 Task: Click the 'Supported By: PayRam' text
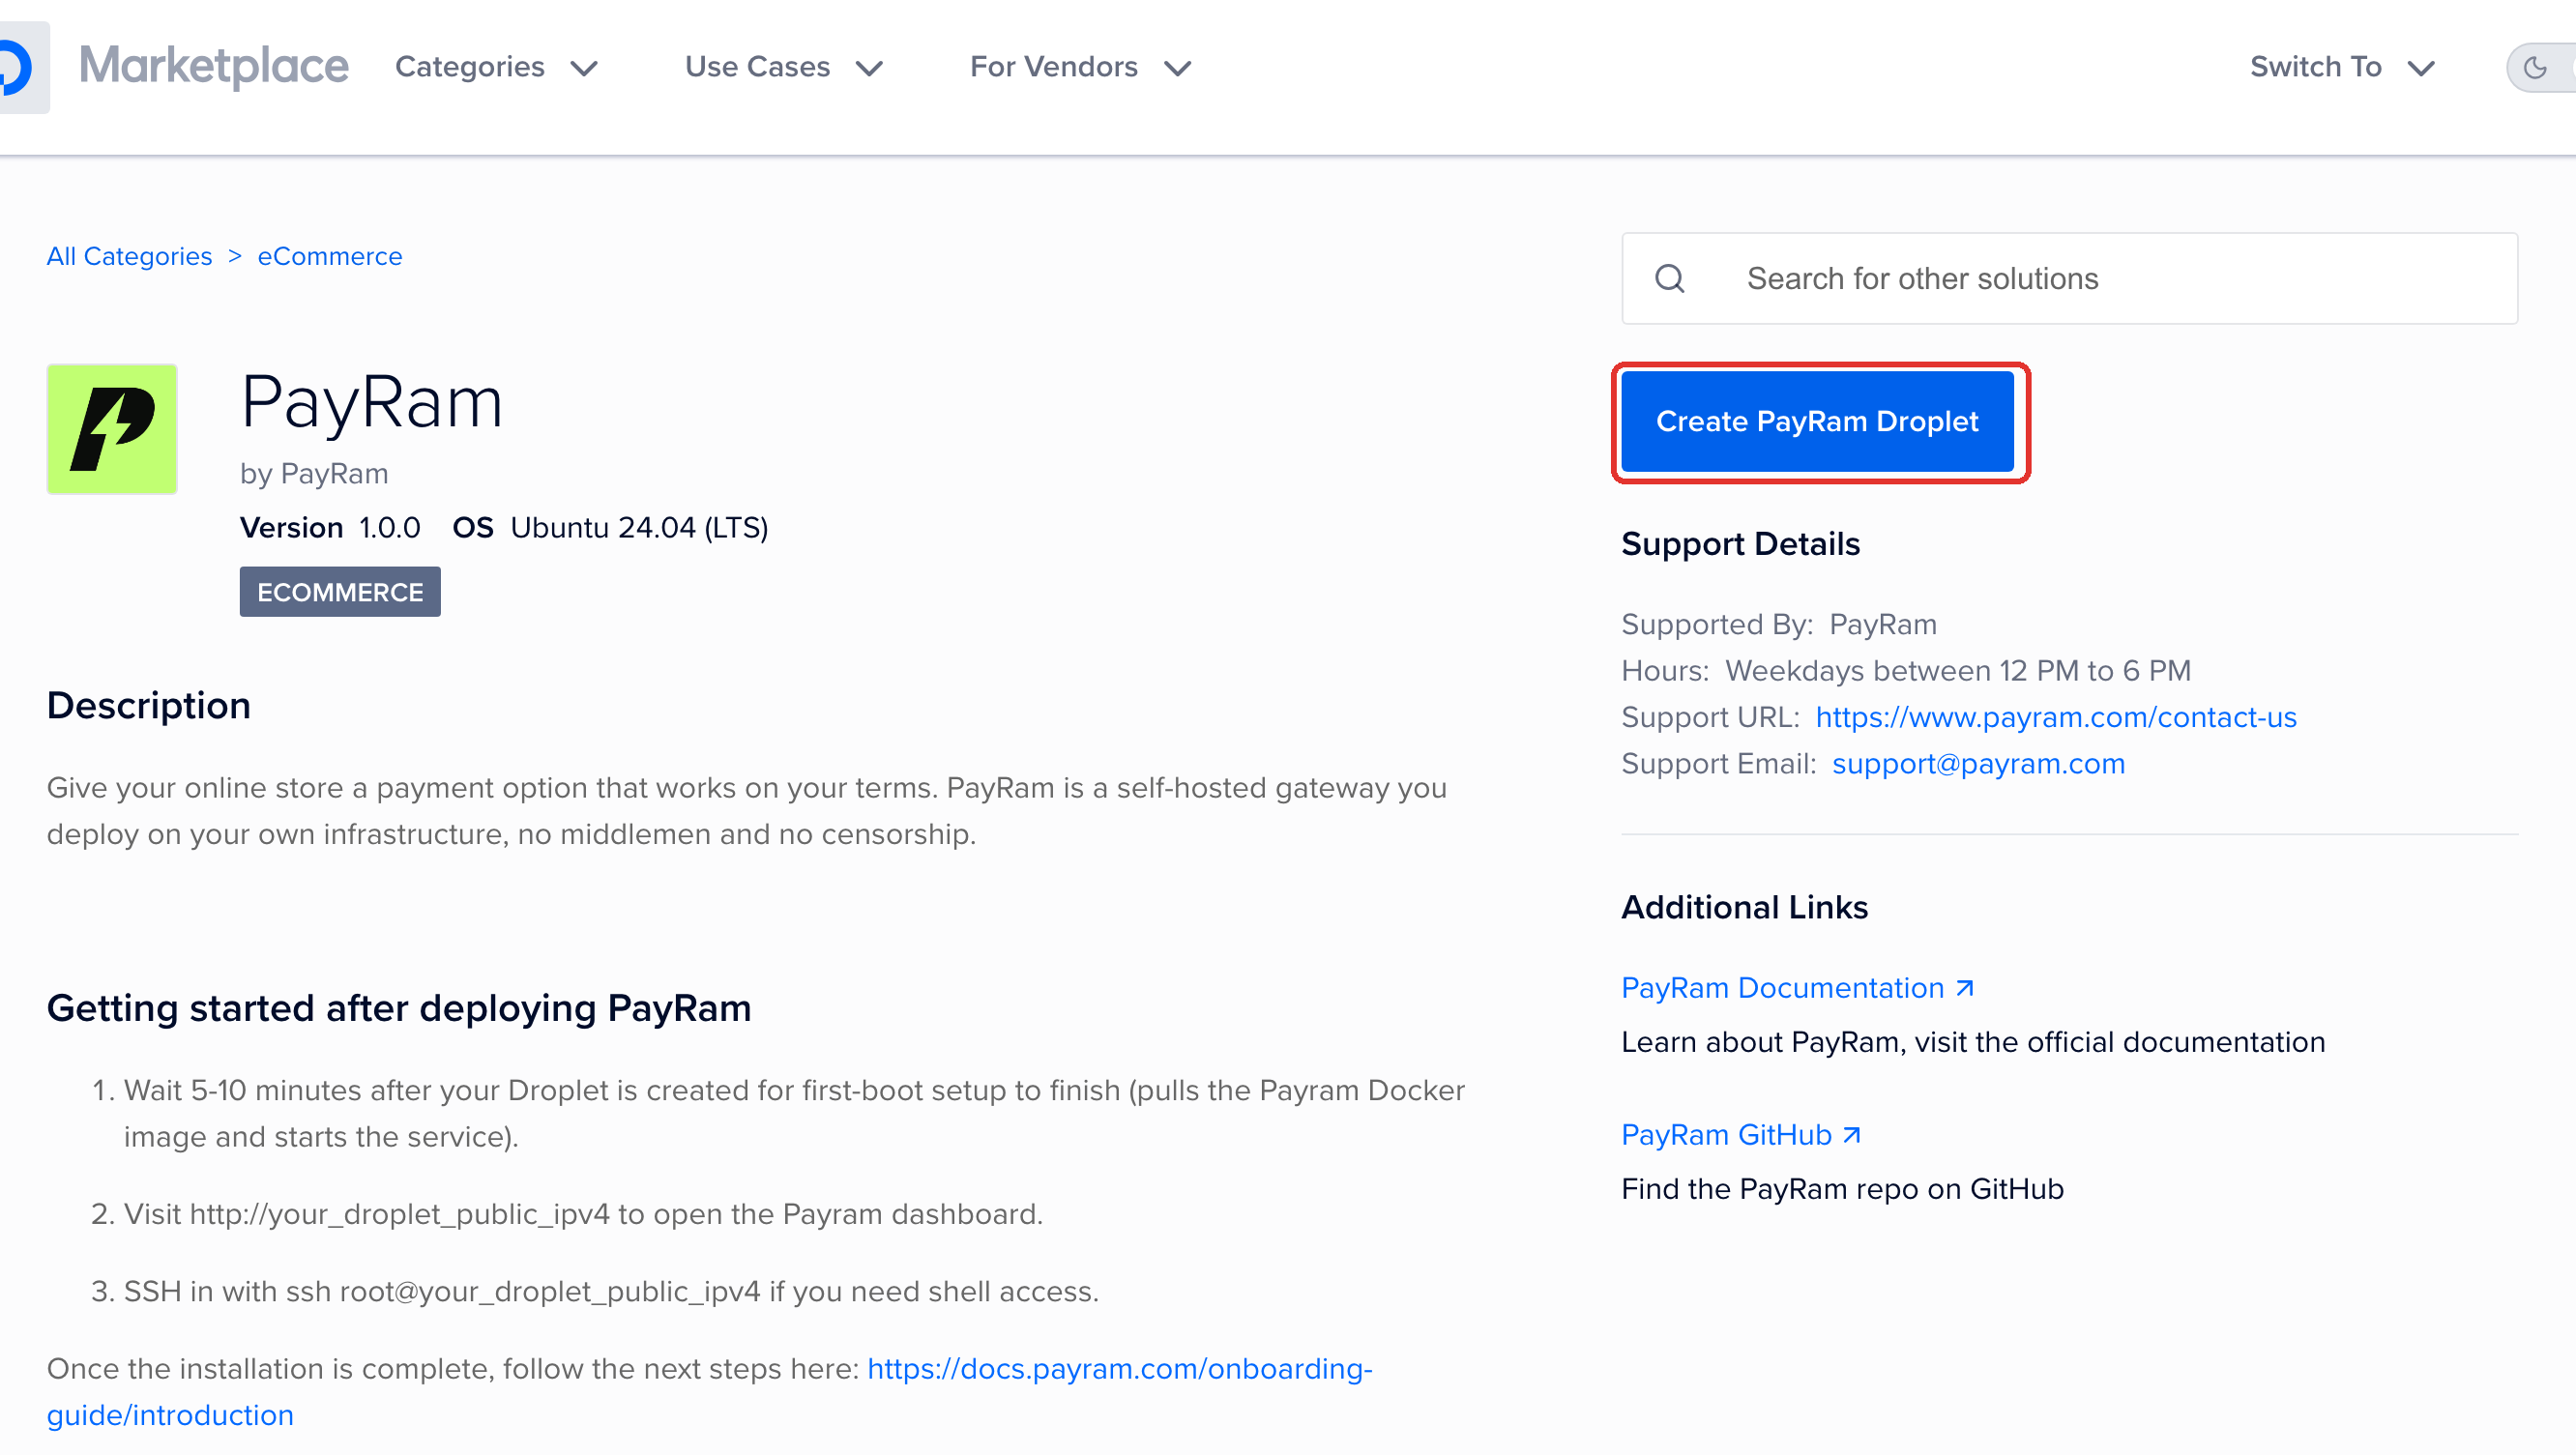(x=1779, y=624)
